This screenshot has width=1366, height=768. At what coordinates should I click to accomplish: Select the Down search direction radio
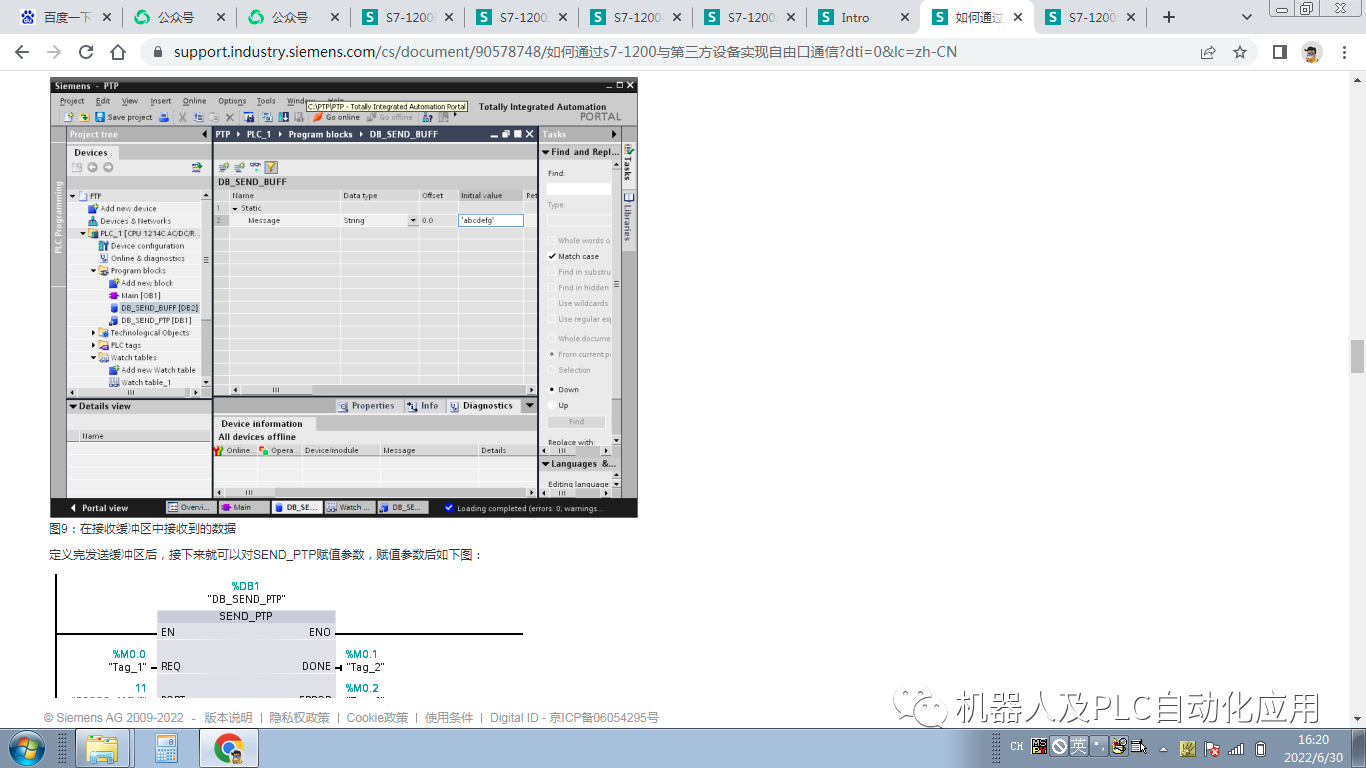tap(551, 389)
